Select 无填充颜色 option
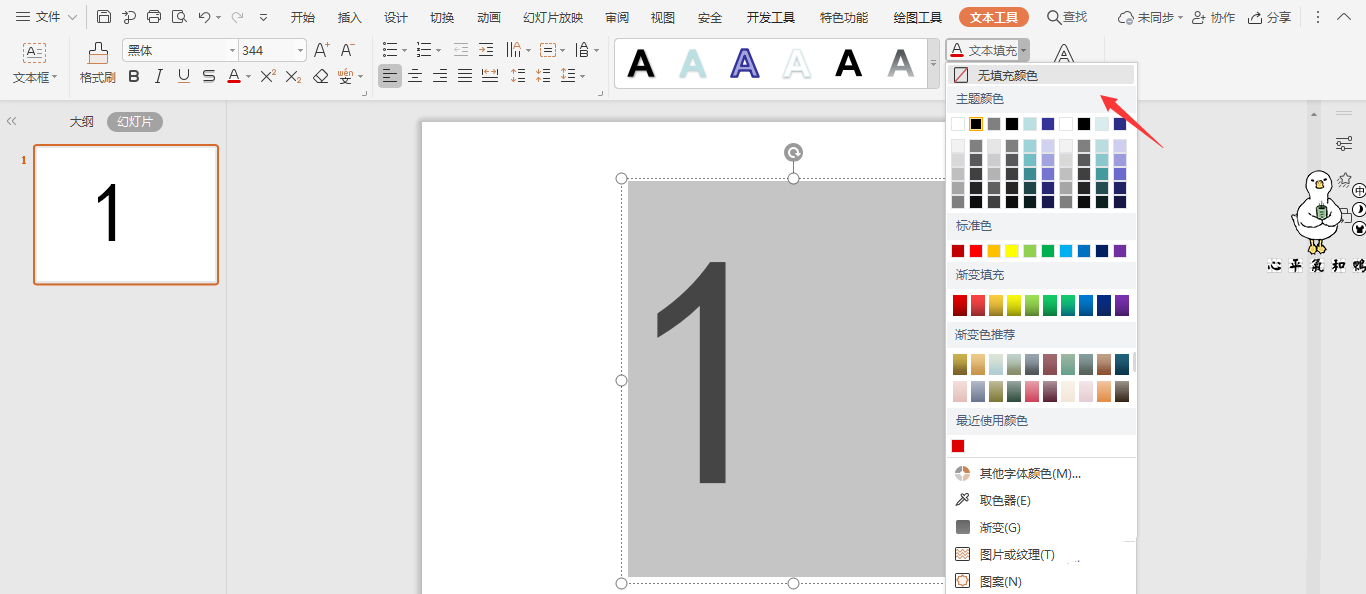1366x594 pixels. pos(1041,75)
